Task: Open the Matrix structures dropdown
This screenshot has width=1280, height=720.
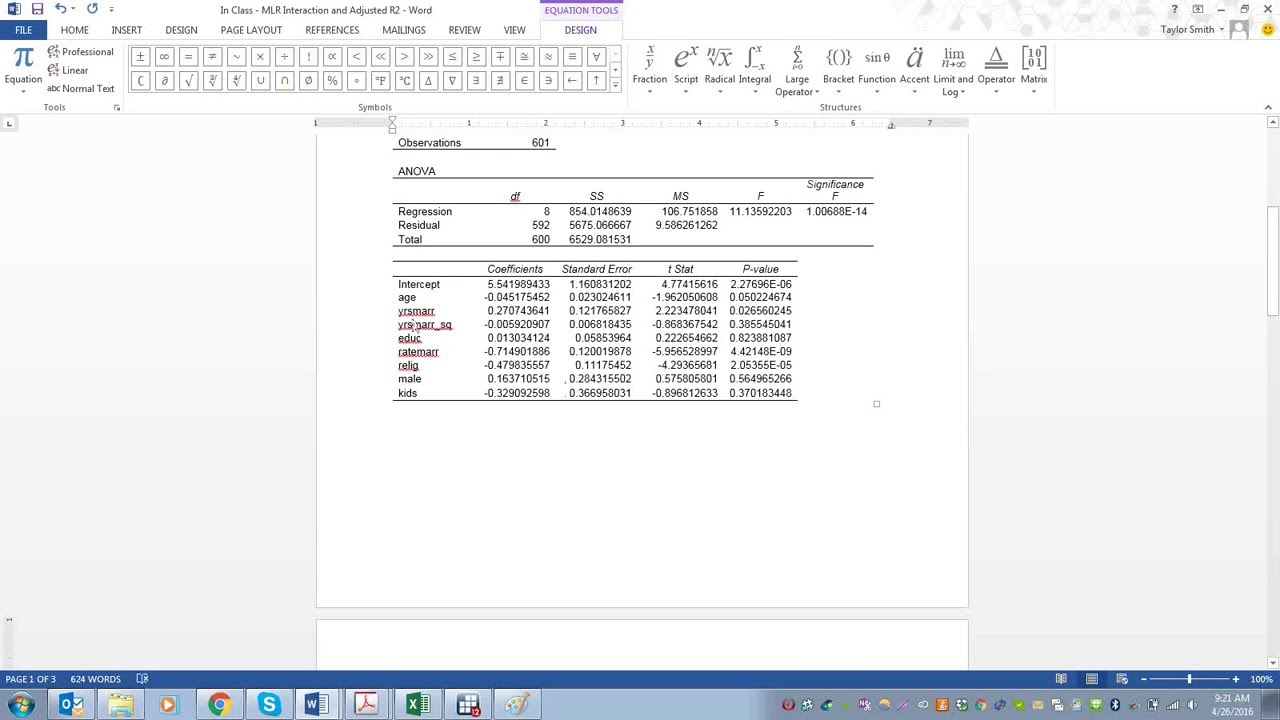Action: coord(1034,71)
